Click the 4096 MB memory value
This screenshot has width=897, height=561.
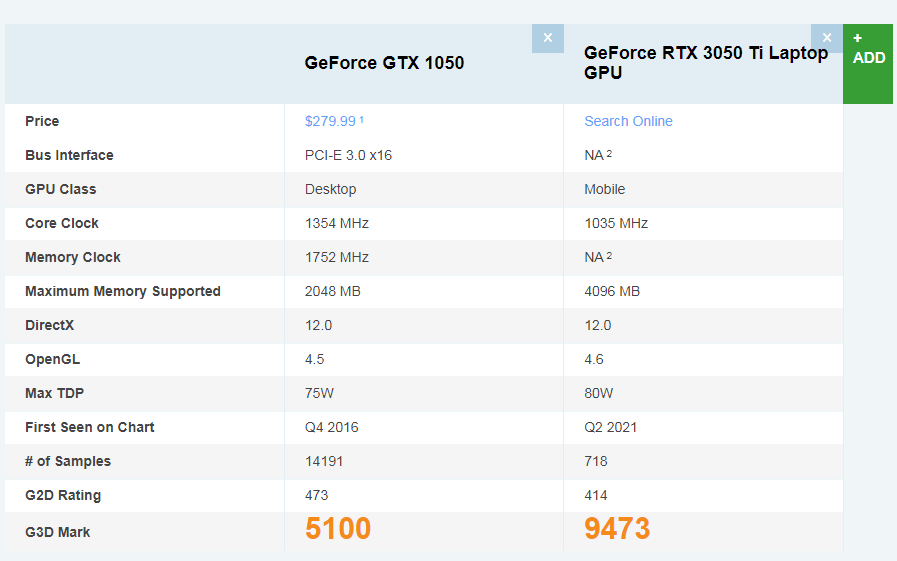click(612, 291)
